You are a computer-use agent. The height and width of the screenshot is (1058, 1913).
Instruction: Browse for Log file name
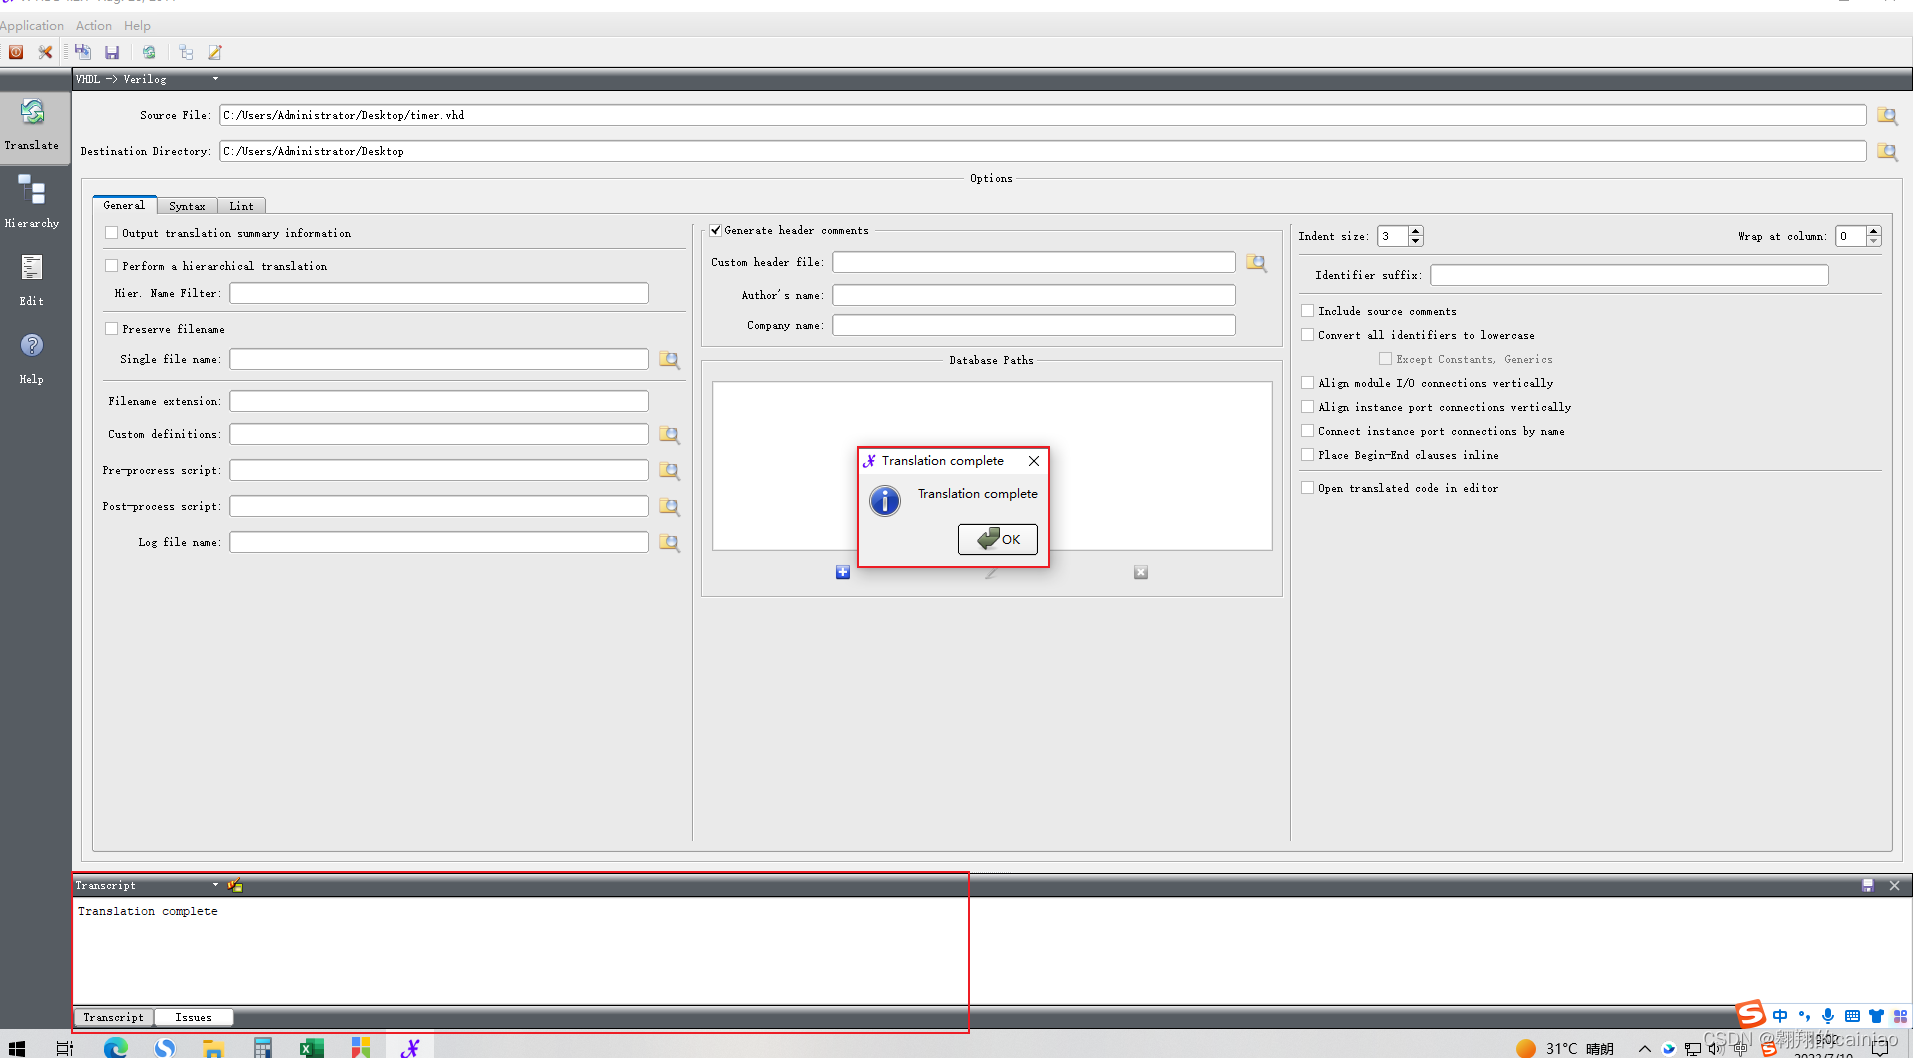[x=669, y=543]
